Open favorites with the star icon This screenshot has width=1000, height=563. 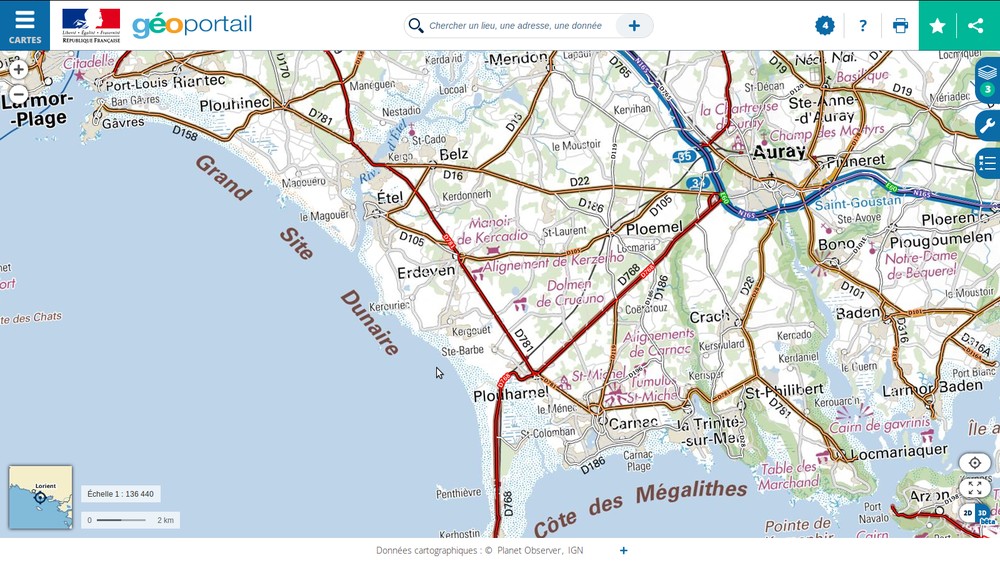click(x=937, y=26)
